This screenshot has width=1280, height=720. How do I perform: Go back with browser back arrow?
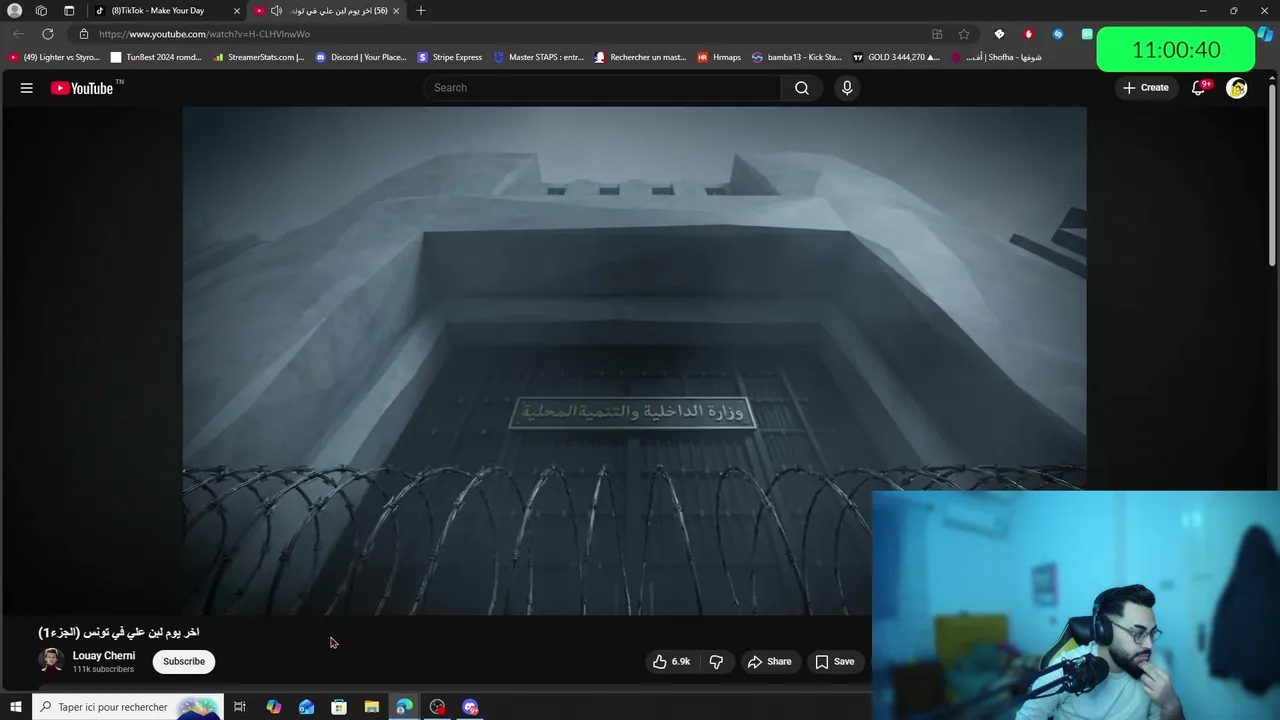(x=18, y=34)
